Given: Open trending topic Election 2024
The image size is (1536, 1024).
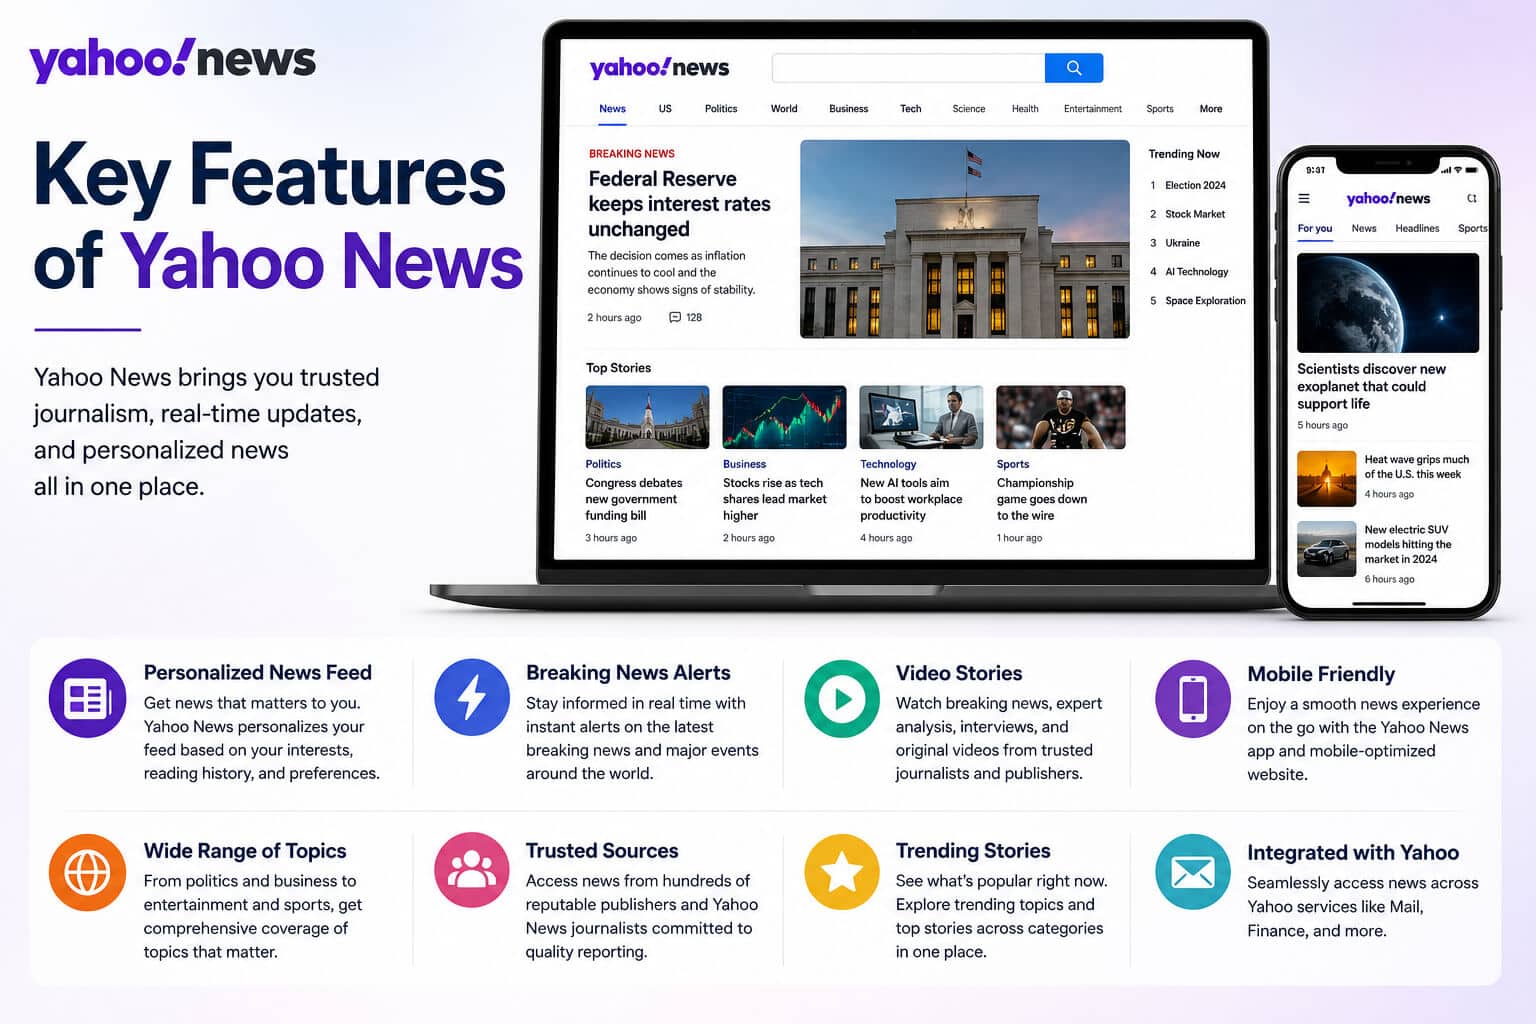Looking at the screenshot, I should [x=1195, y=185].
